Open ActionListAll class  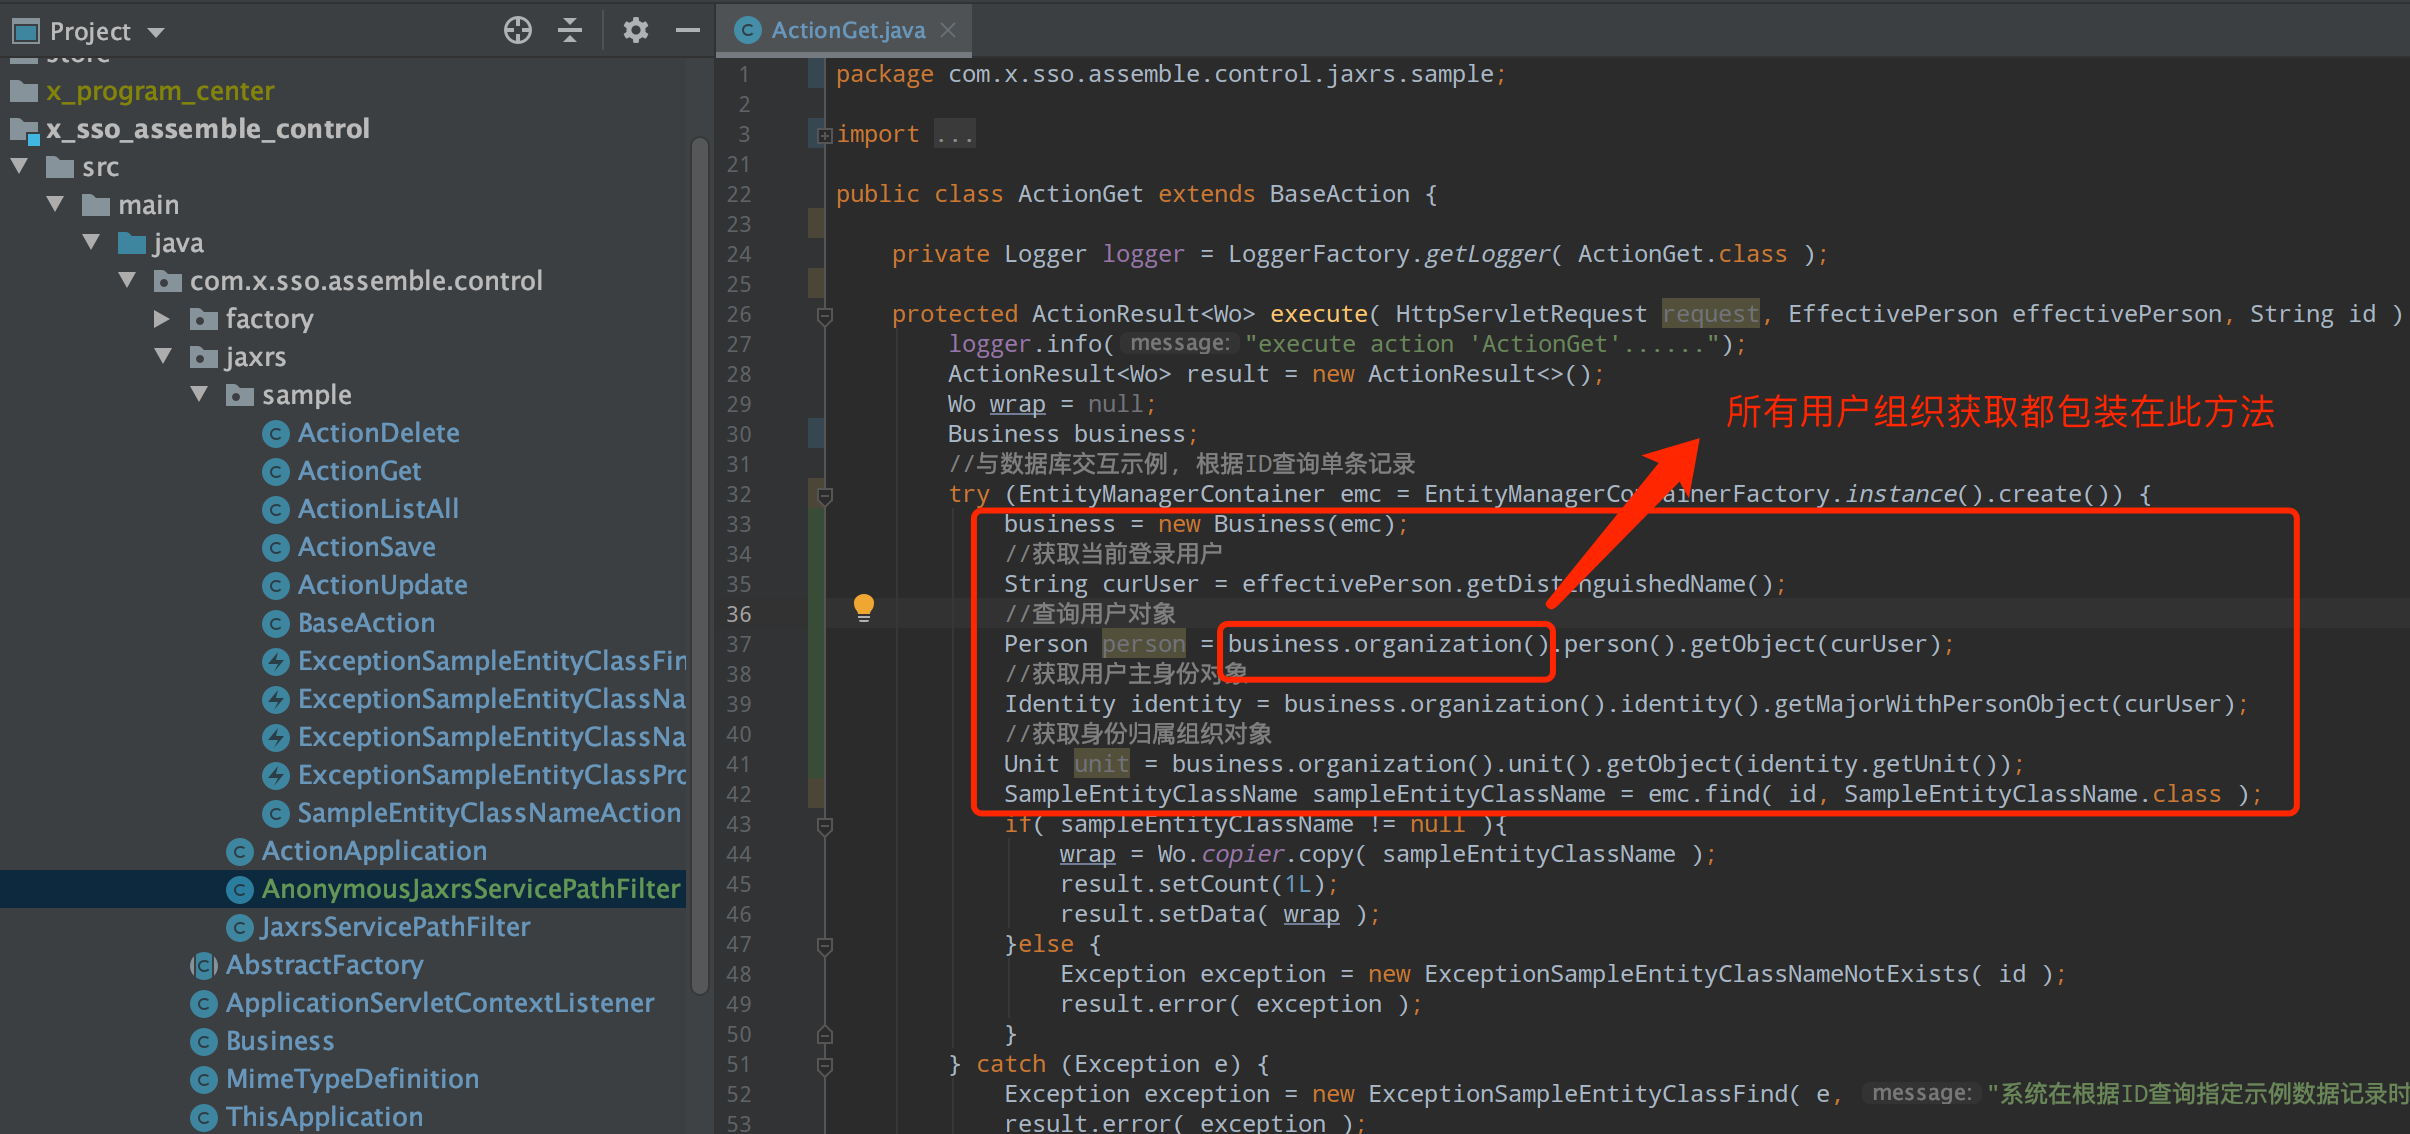tap(378, 509)
